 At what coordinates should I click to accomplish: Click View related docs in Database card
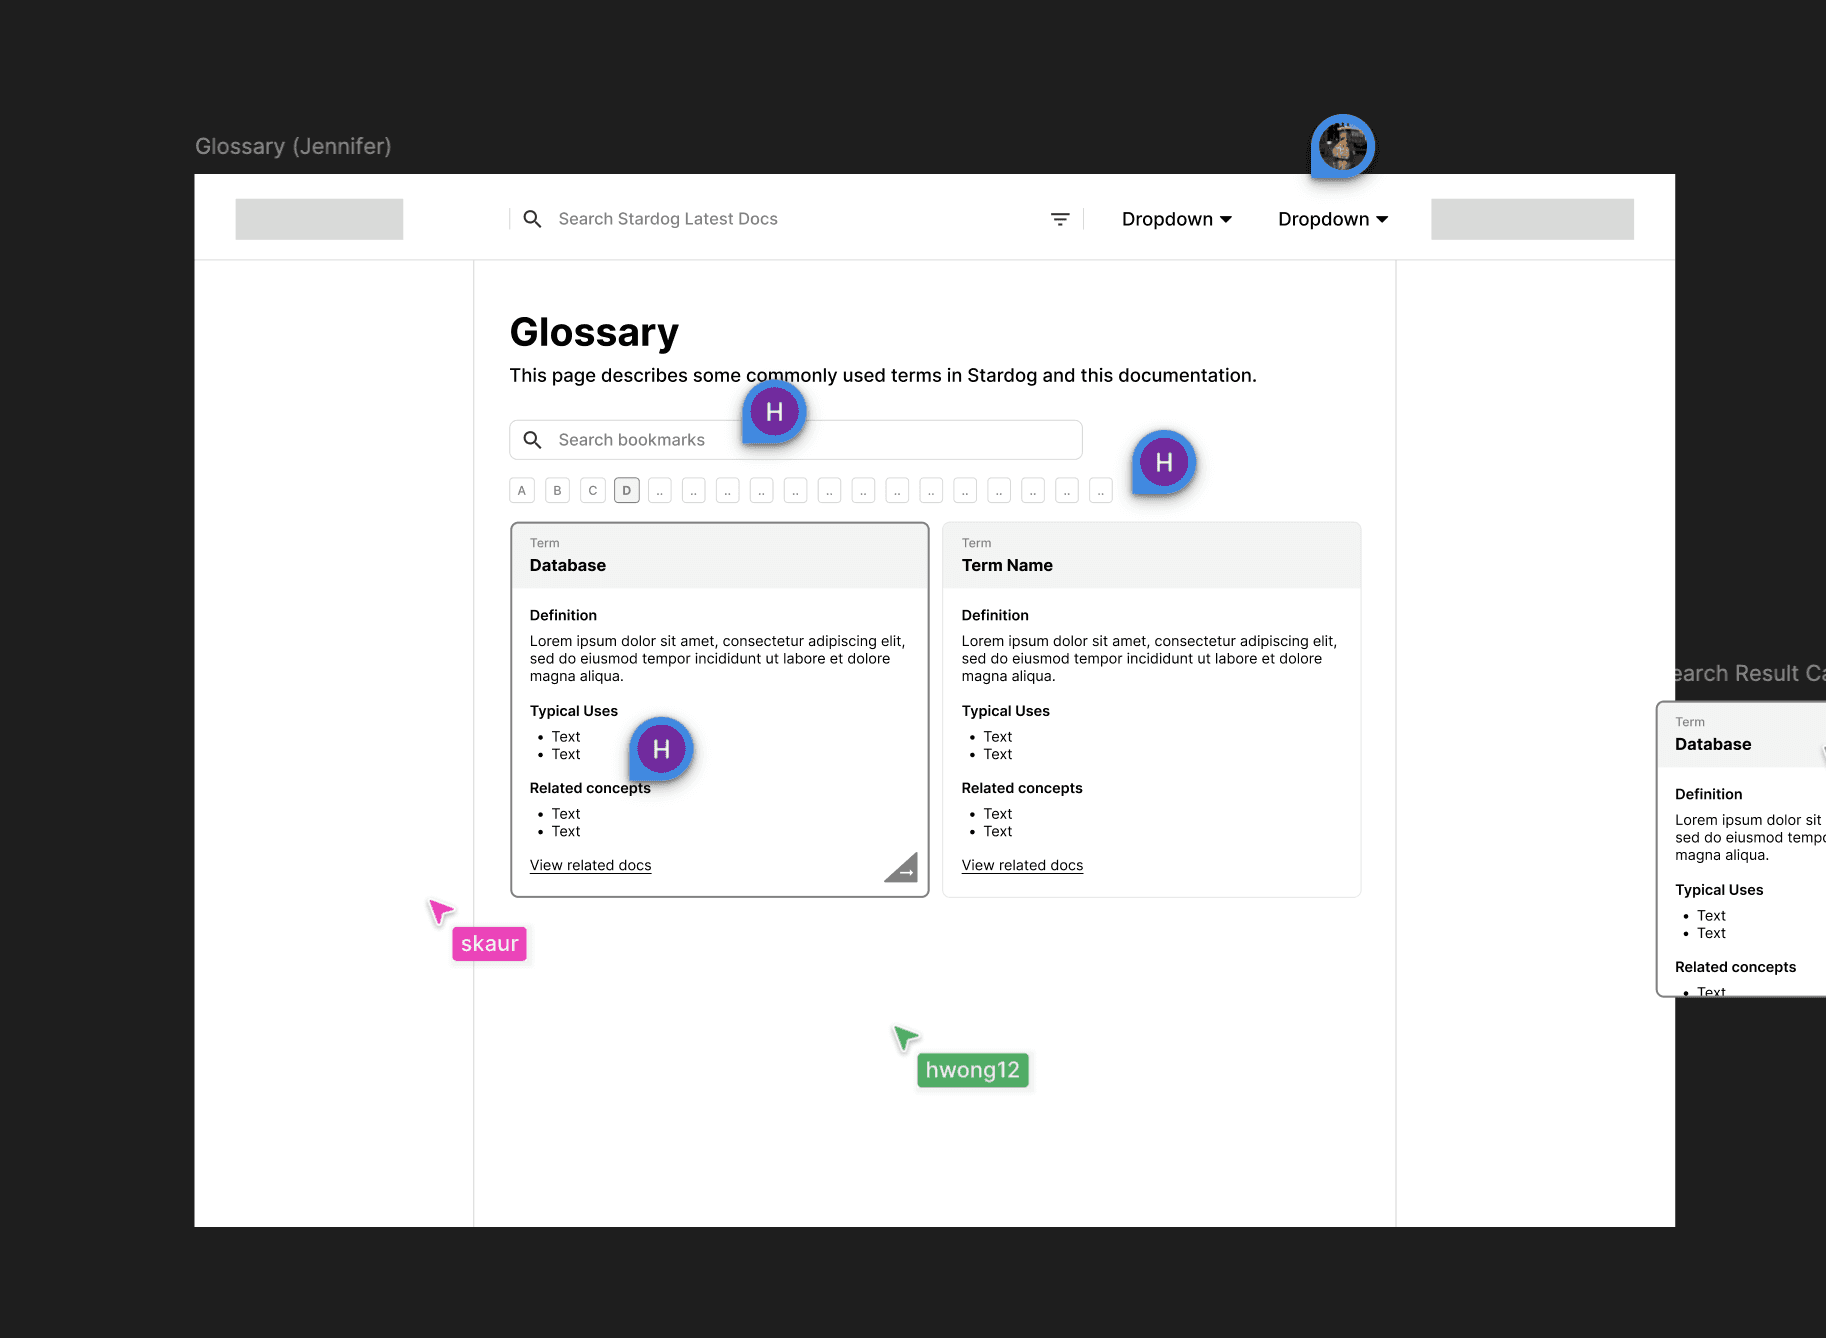pos(590,865)
